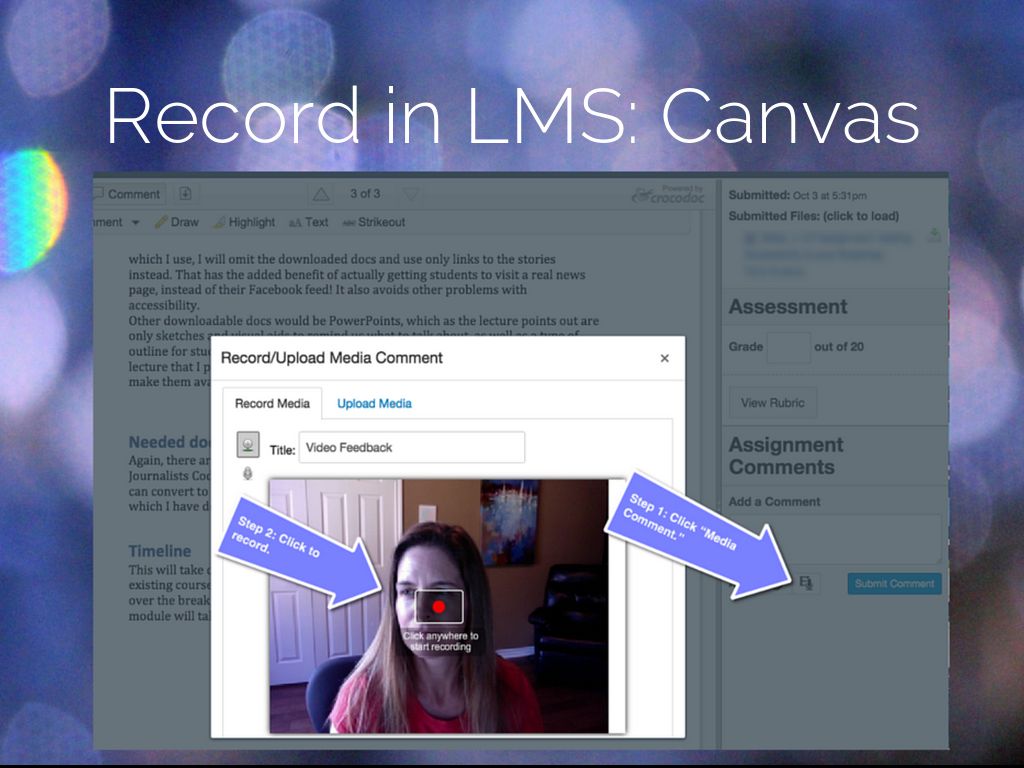The height and width of the screenshot is (768, 1024).
Task: Click the Add a Comment text area
Action: pos(835,538)
